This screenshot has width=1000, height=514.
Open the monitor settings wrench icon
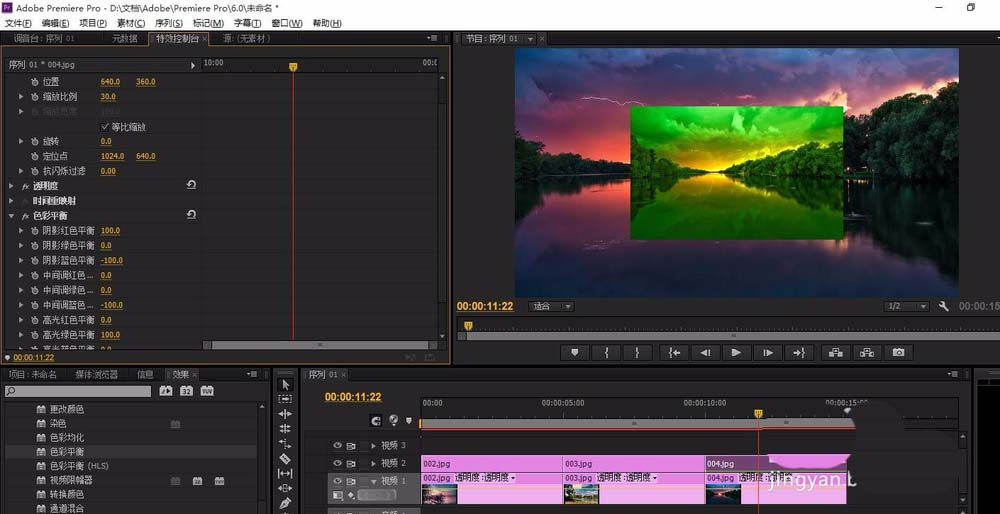coord(944,306)
